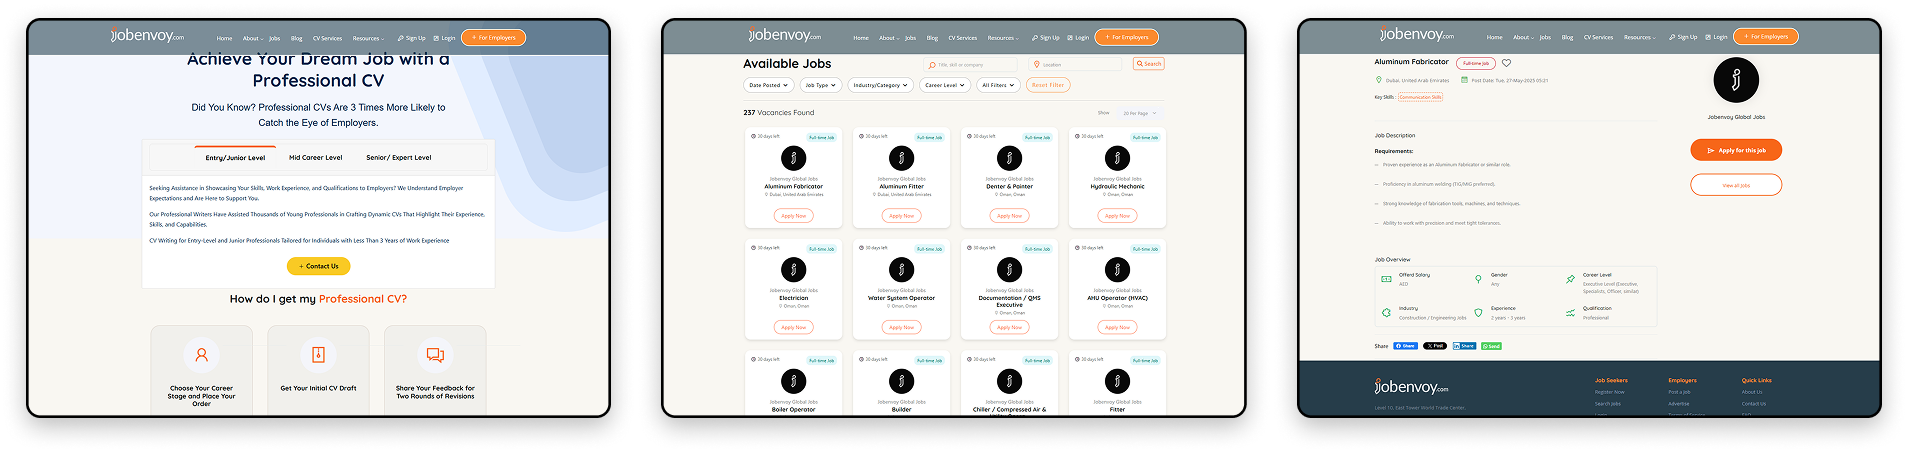Screen dimensions: 1908x453
Task: Click the Apply for this job button
Action: tap(1736, 150)
